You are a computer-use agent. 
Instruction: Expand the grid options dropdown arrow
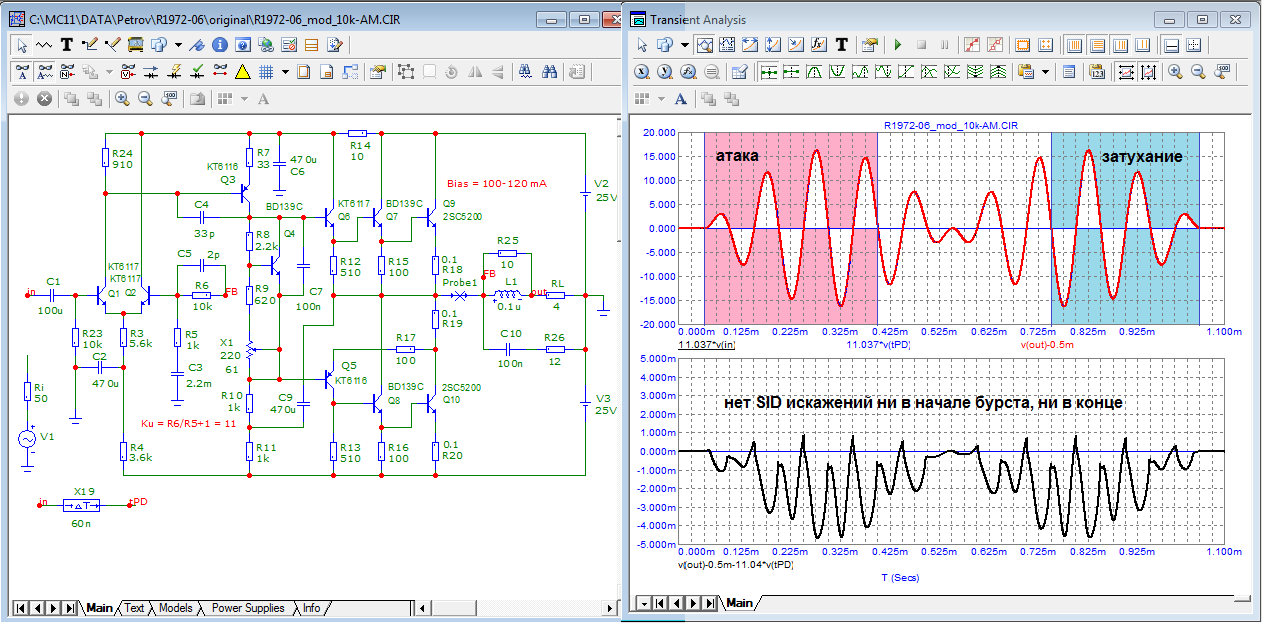click(285, 72)
